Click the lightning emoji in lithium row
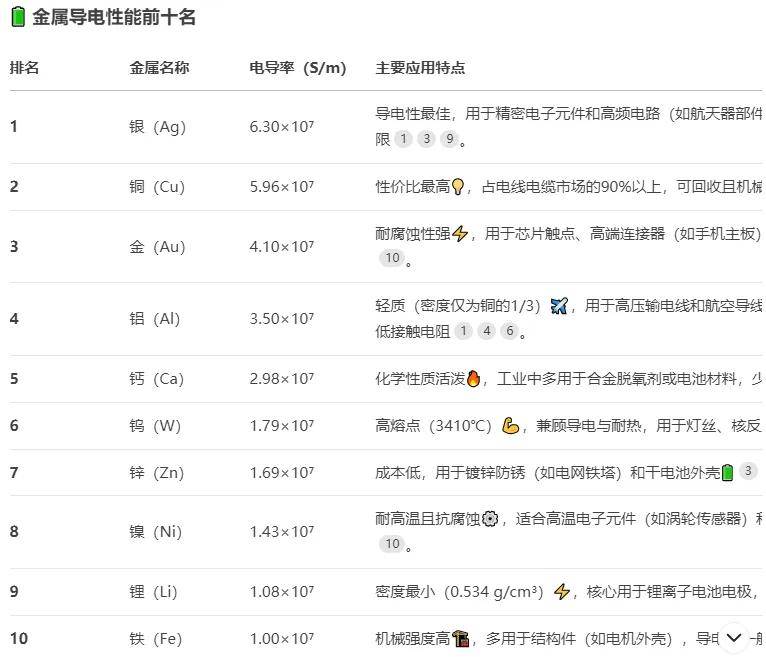The width and height of the screenshot is (766, 657). point(562,592)
